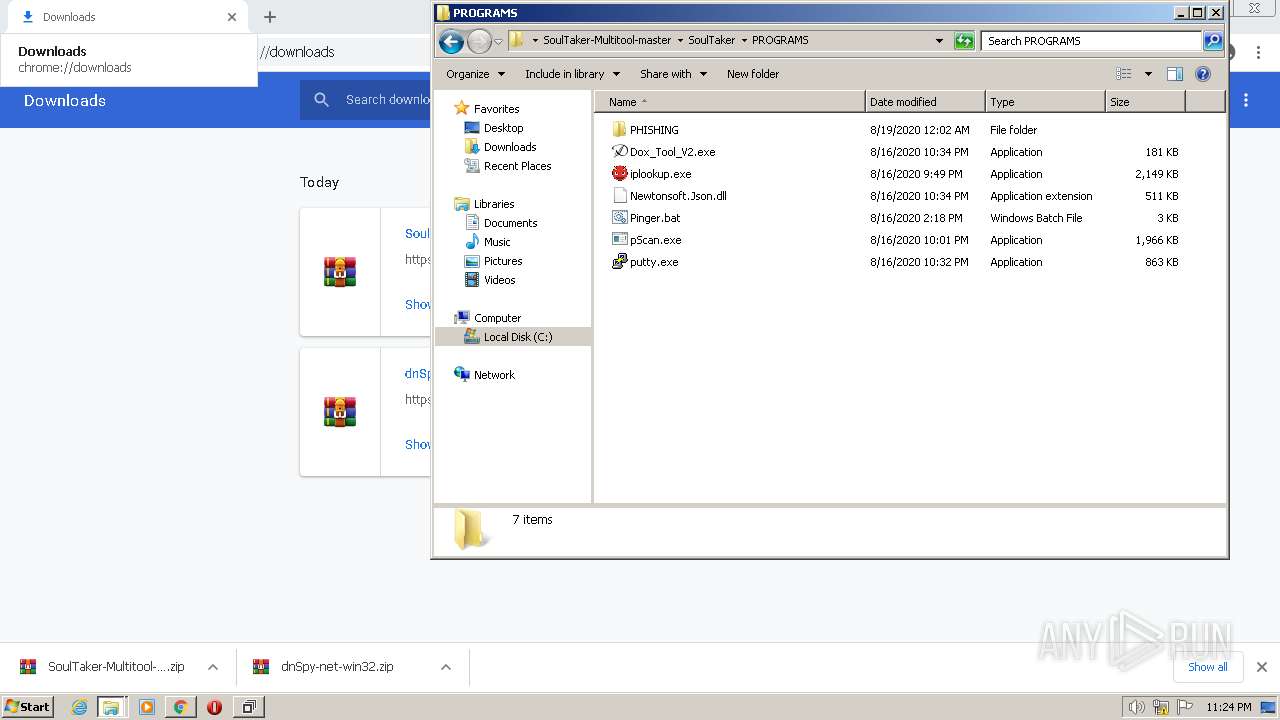This screenshot has height=720, width=1280.
Task: Click SoulTaker-Multitool-master breadcrumb in address bar
Action: pos(607,41)
